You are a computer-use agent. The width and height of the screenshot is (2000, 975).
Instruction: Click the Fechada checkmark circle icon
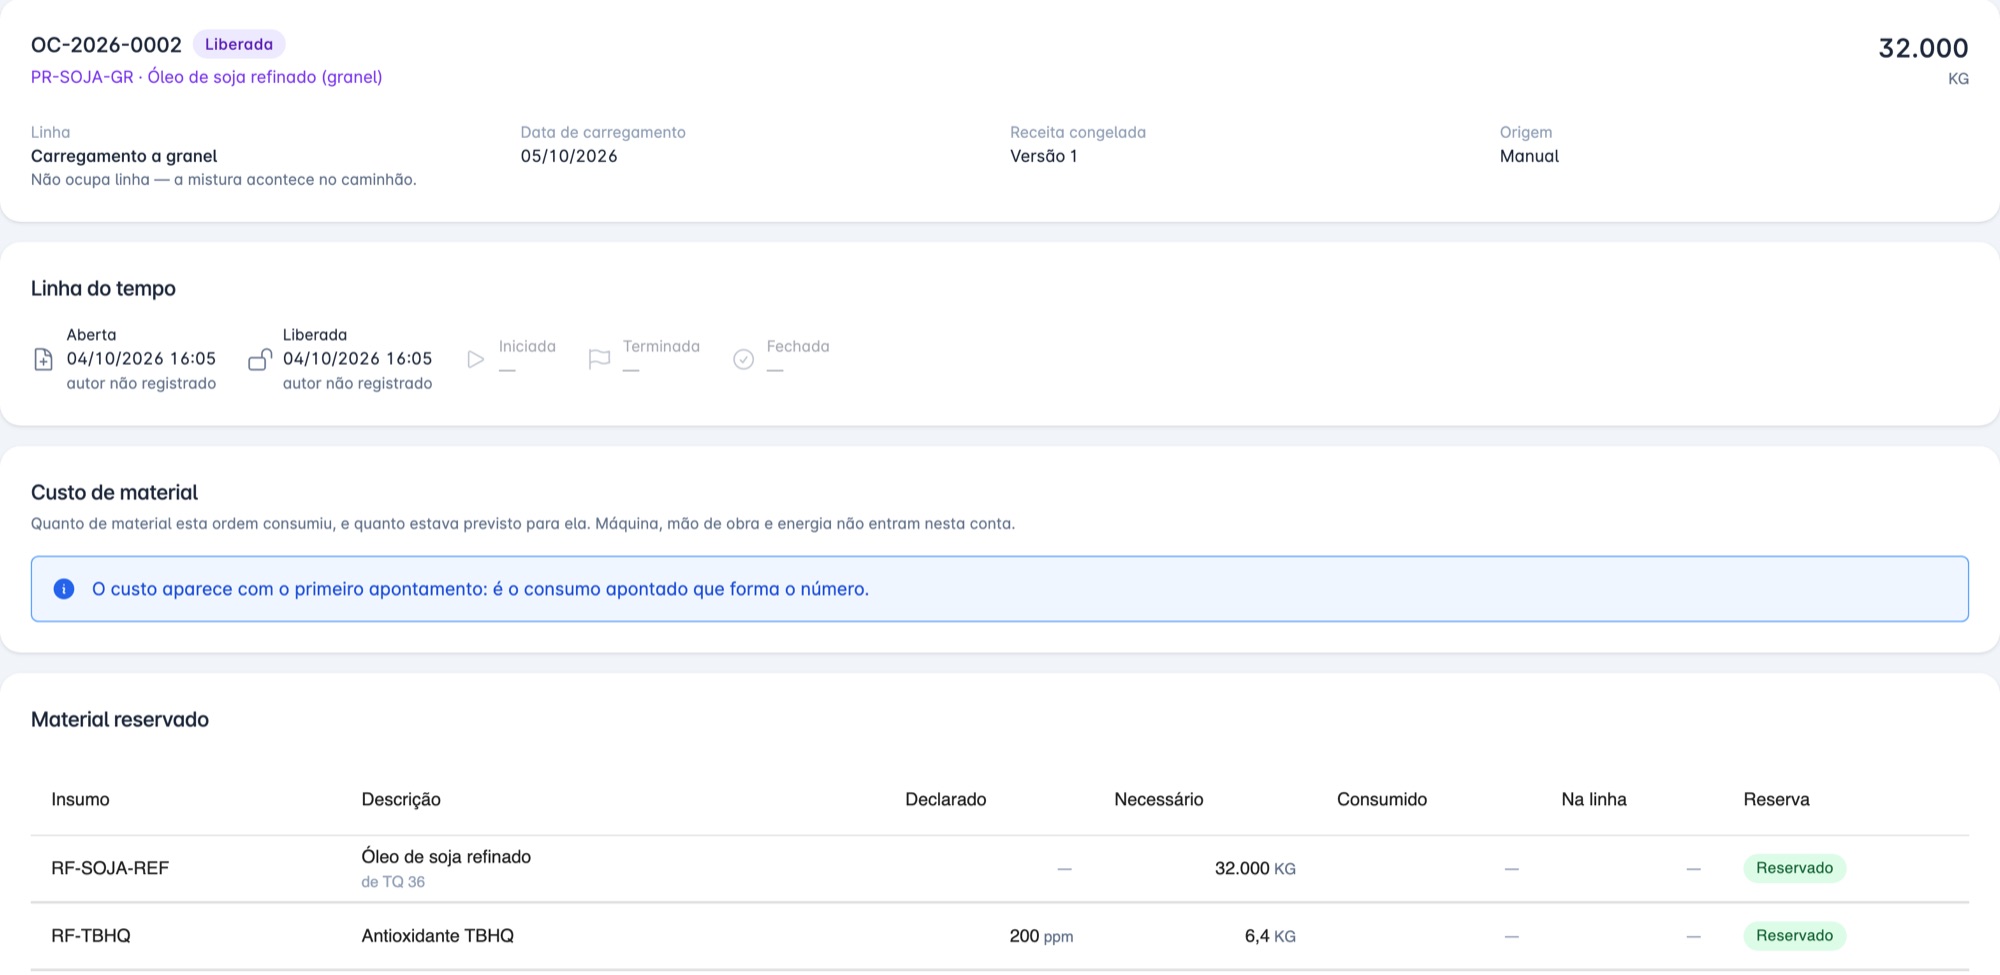(x=743, y=359)
